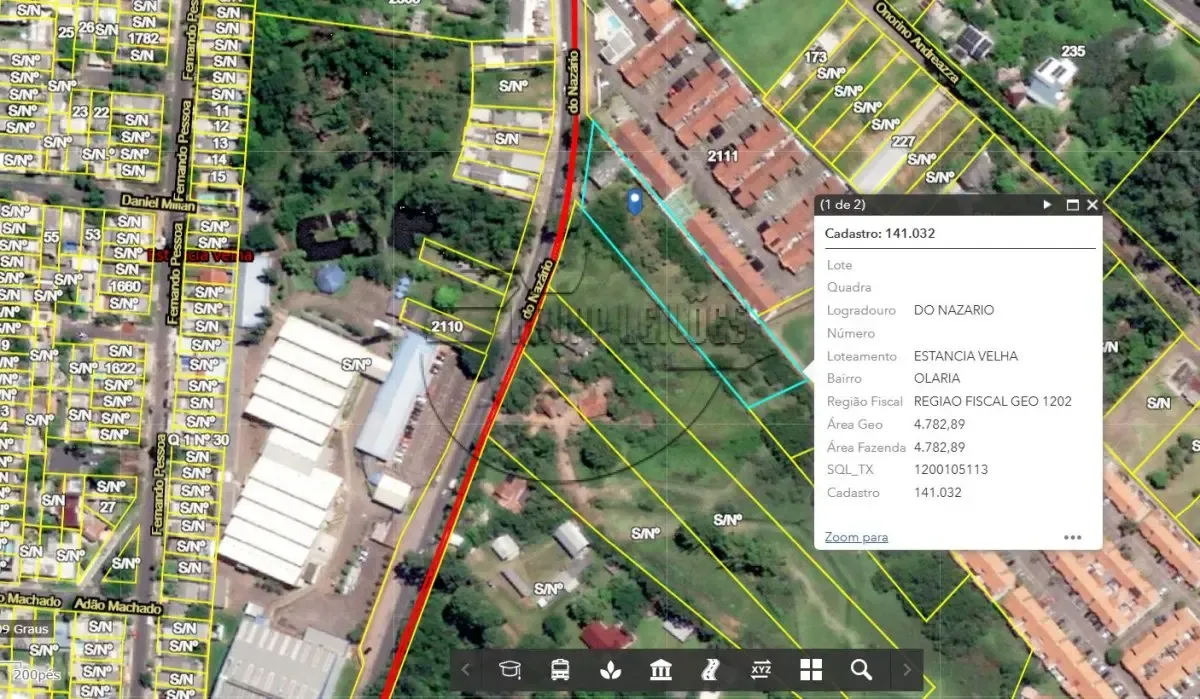1200x699 pixels.
Task: Maximize the Cadastro popup window
Action: click(1072, 204)
